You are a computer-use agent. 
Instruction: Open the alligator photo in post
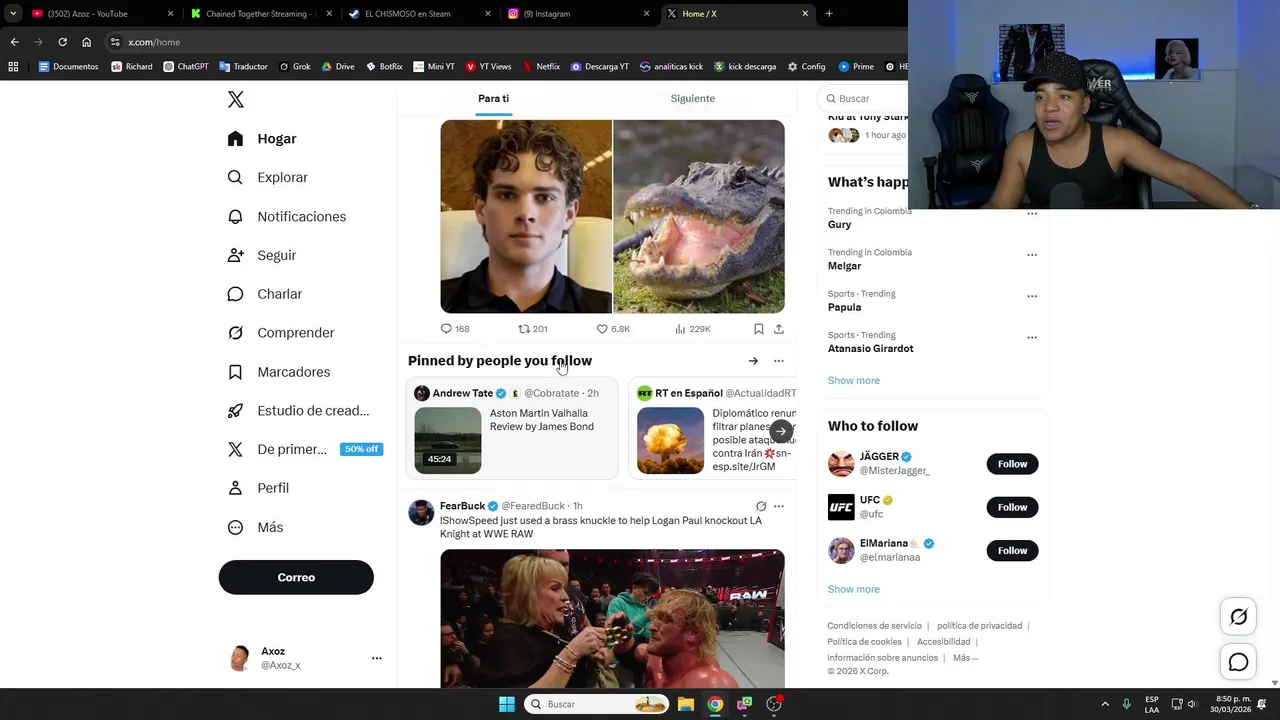(699, 217)
